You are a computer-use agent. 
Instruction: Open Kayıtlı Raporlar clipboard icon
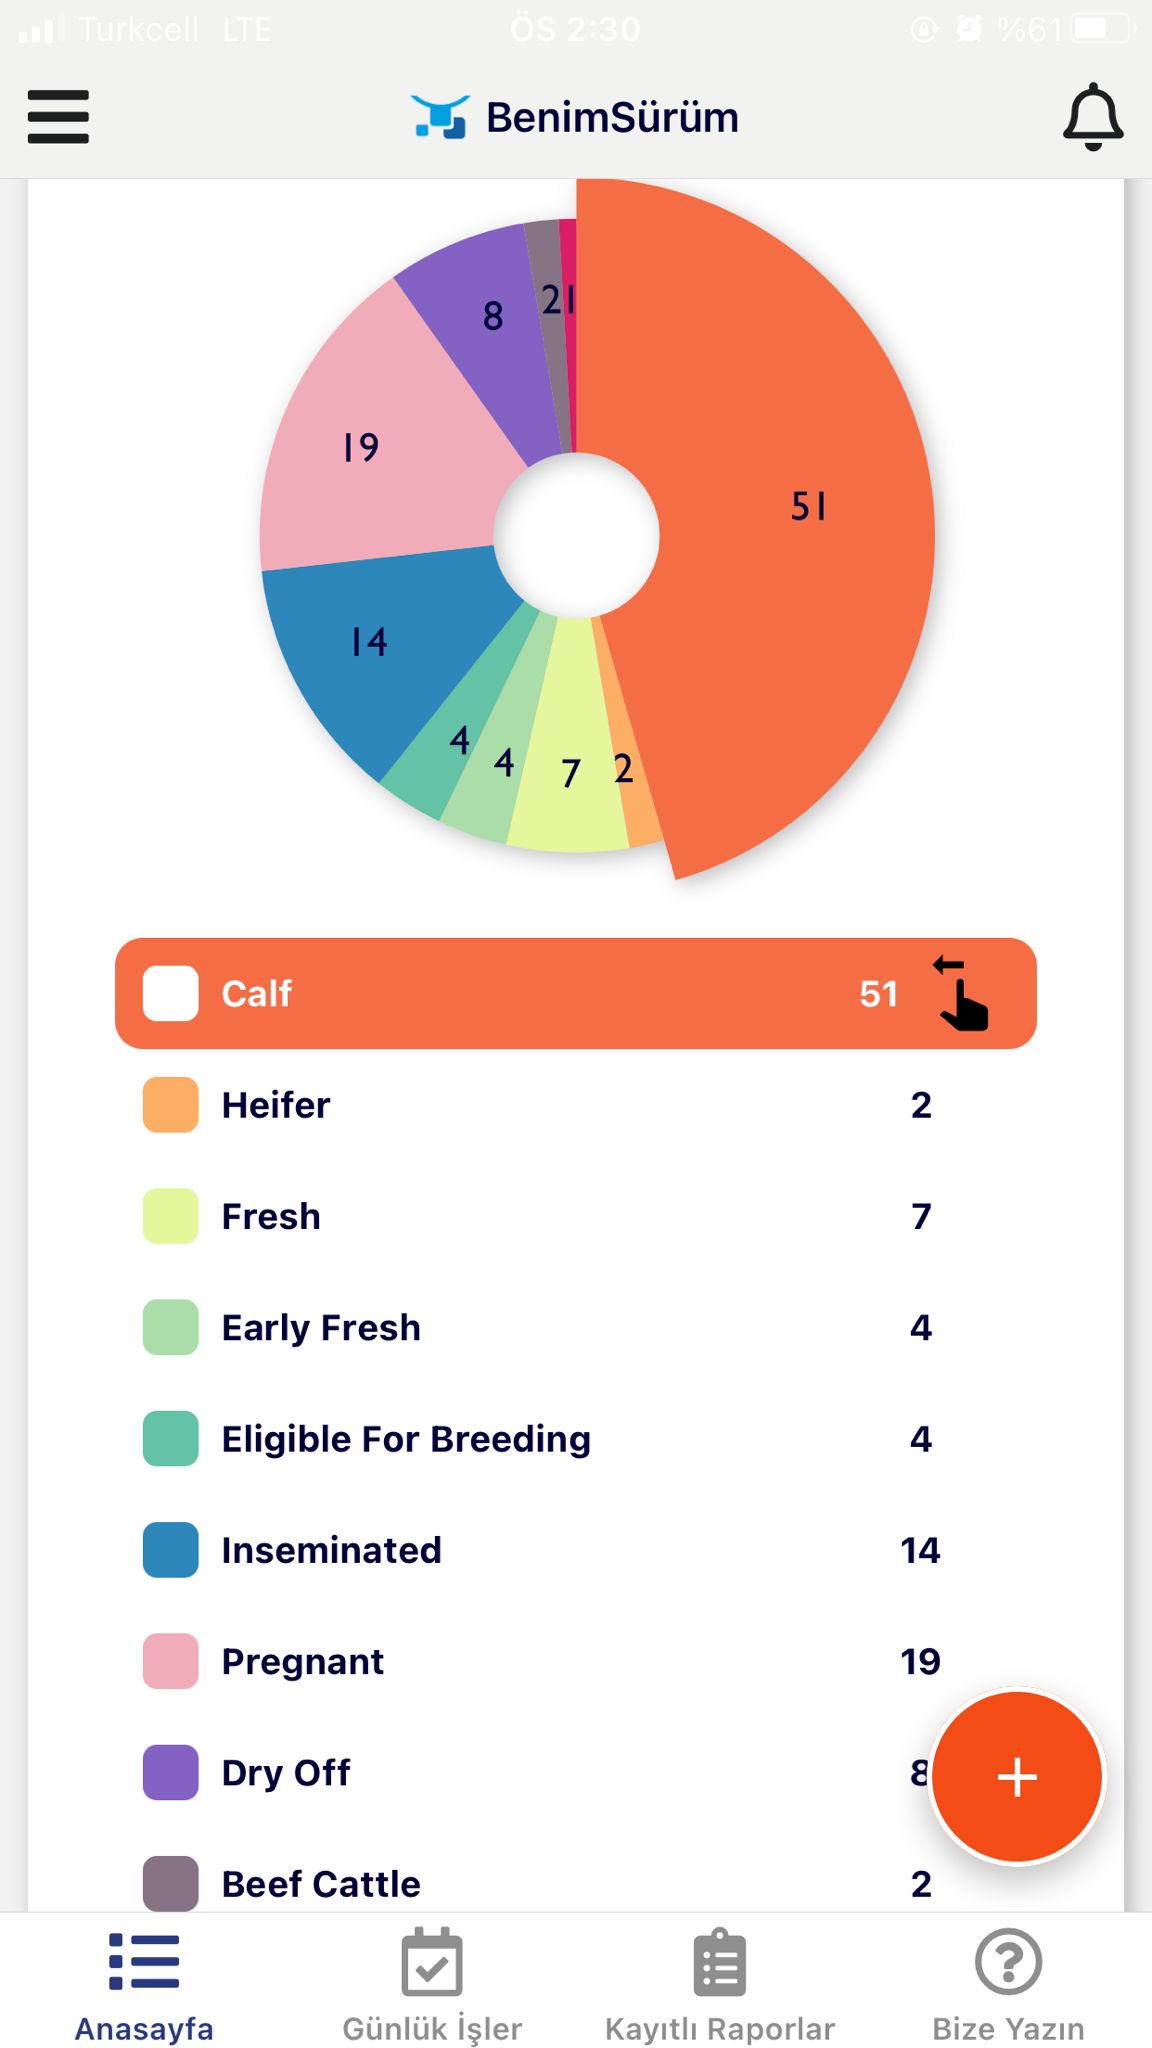720,1962
